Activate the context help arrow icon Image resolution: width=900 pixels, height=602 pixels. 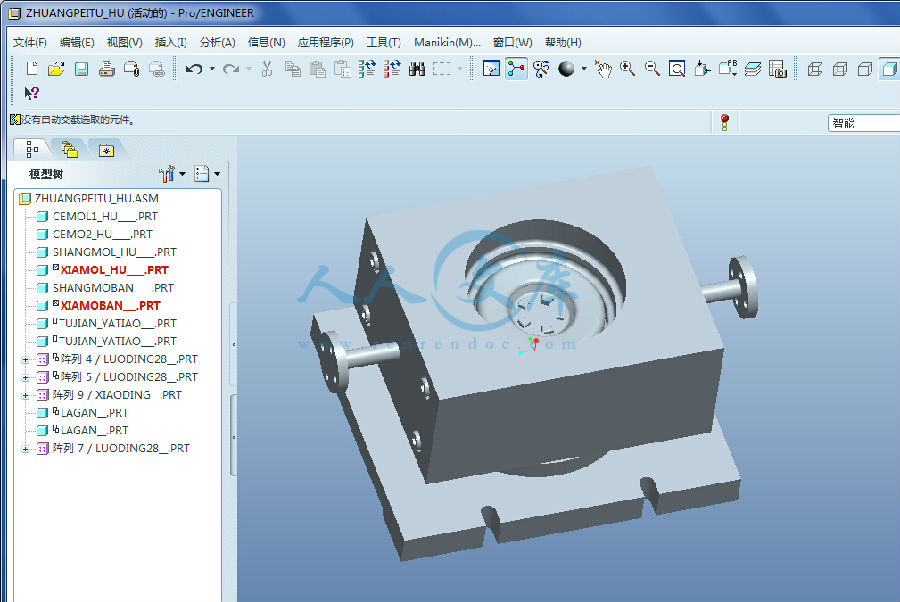(x=32, y=93)
